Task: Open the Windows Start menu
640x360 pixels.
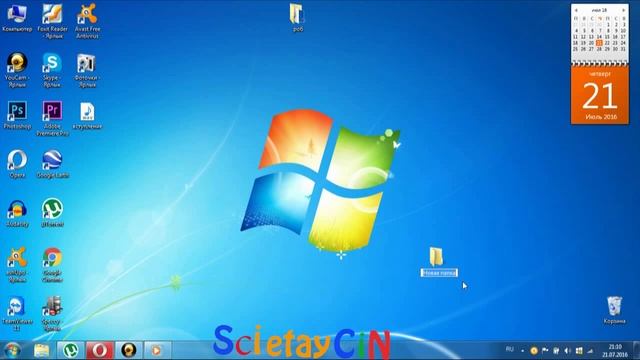Action: (12, 350)
